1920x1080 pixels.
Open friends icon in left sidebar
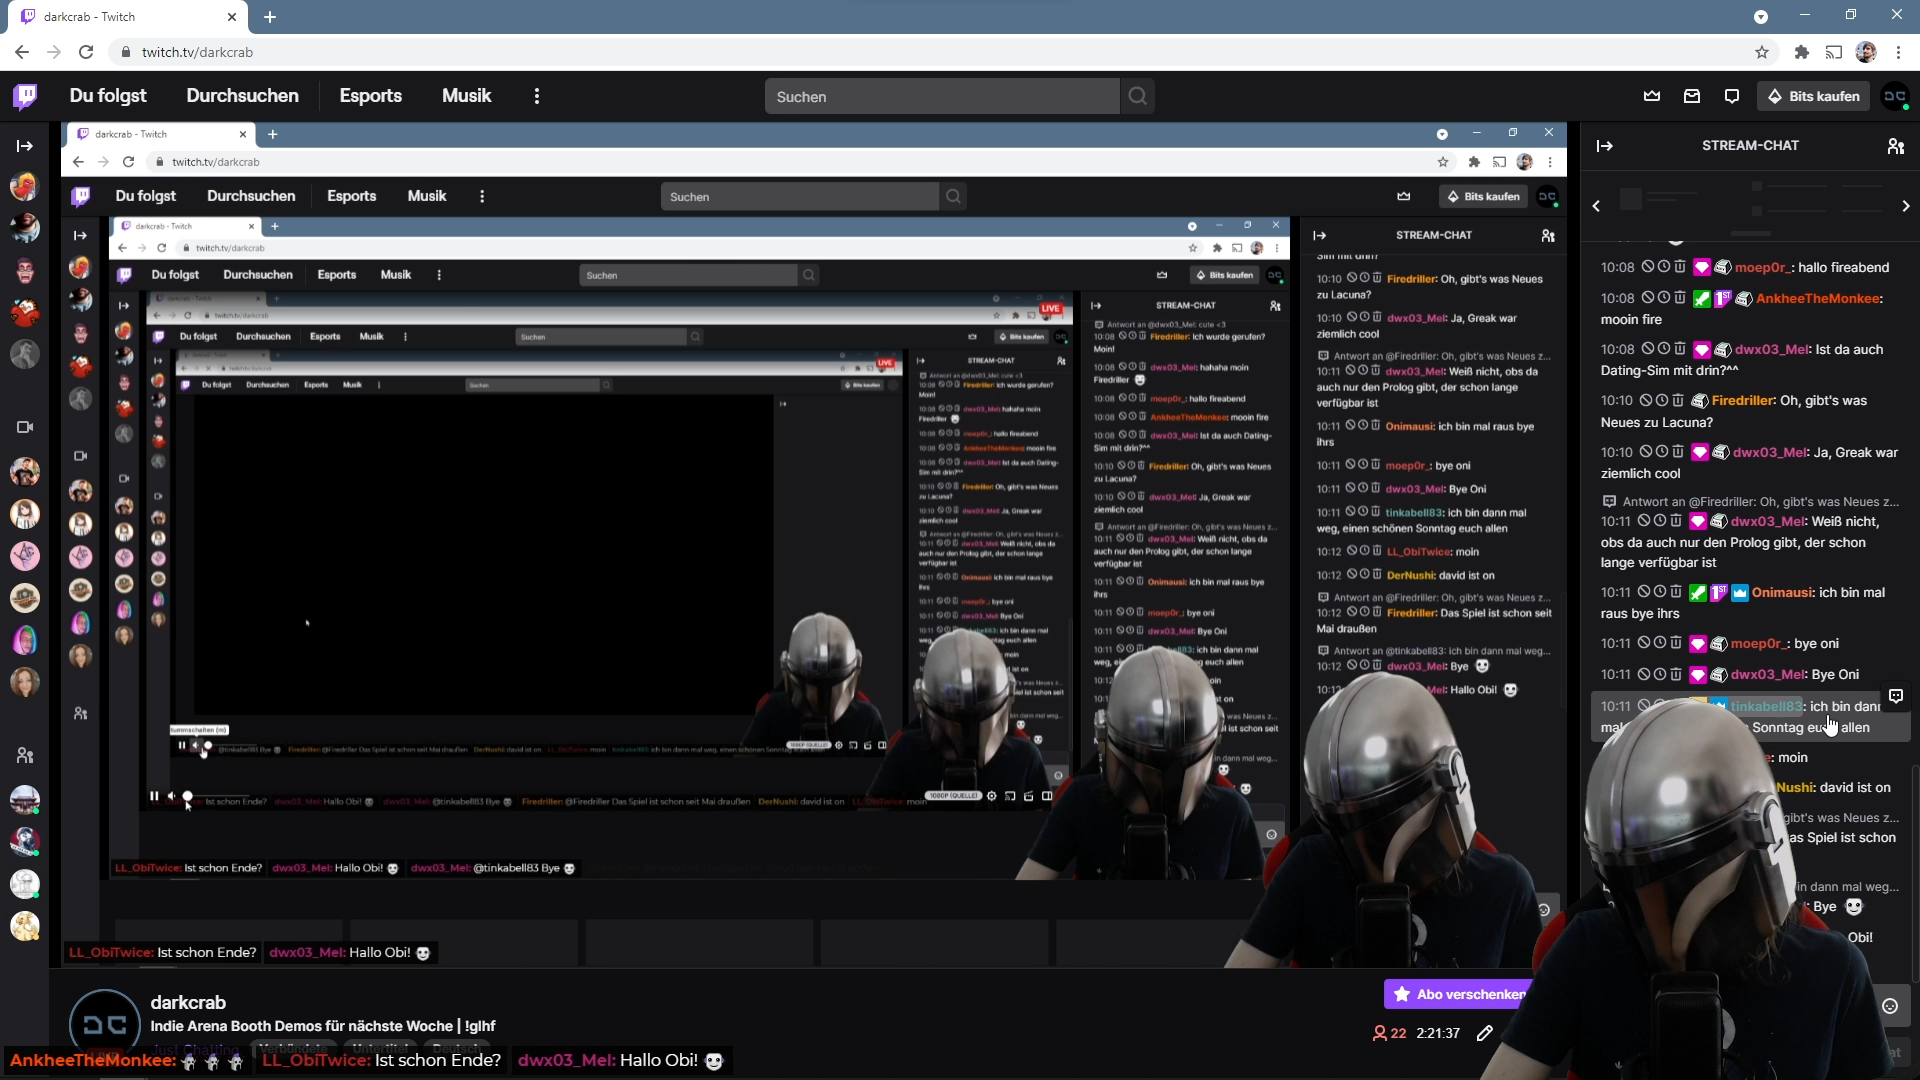[x=25, y=756]
